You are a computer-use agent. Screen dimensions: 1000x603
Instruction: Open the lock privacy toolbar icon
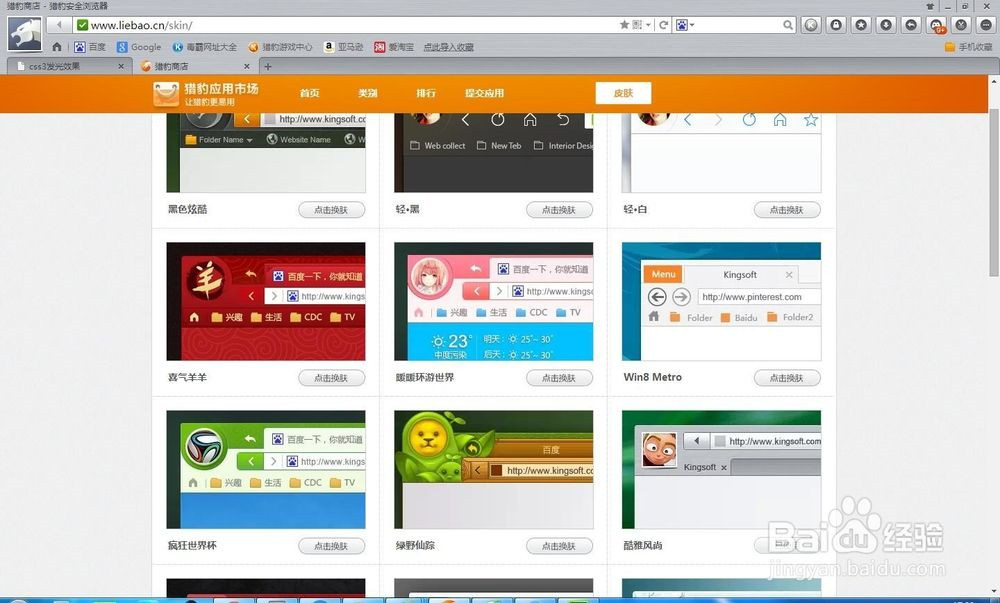[836, 25]
